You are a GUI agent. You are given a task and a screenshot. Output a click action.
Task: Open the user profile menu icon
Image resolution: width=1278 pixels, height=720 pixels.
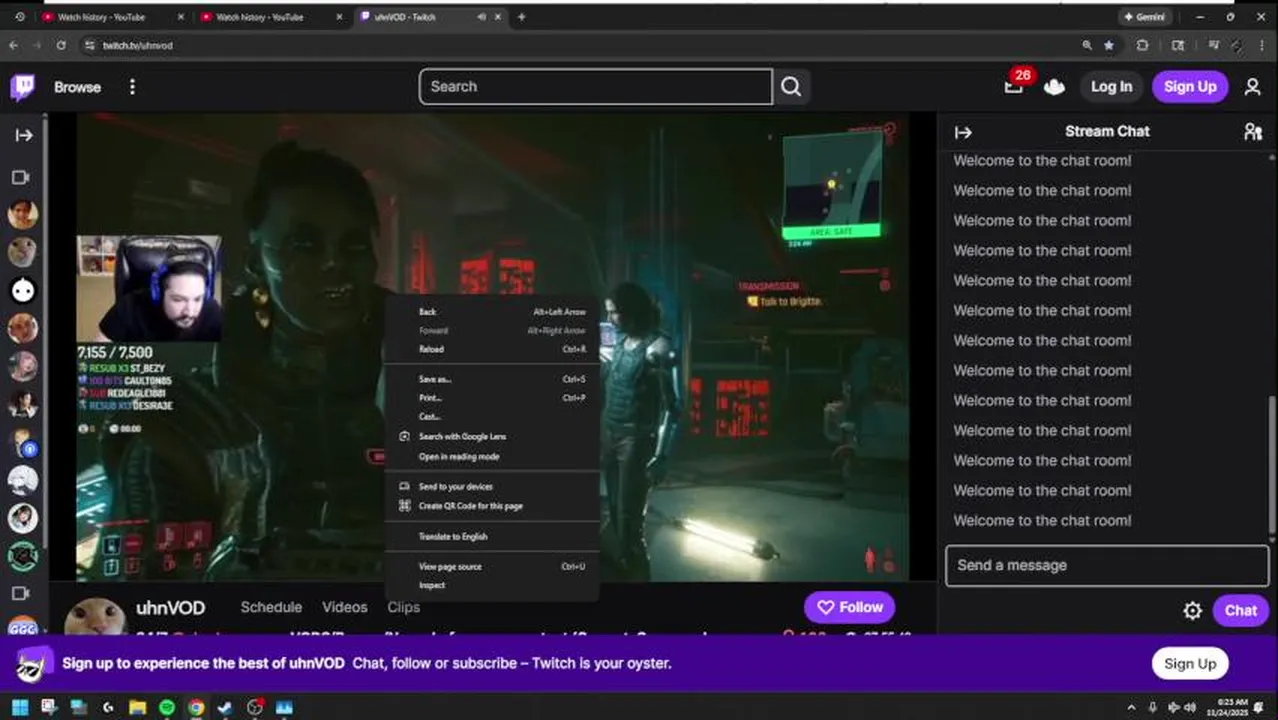point(1252,87)
